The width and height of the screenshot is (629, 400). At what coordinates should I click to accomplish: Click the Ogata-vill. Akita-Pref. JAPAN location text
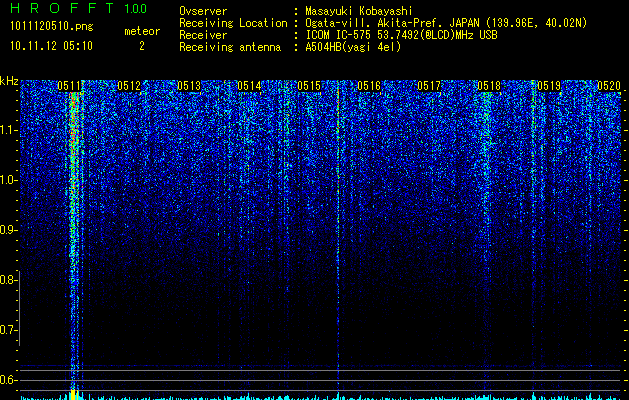pos(446,24)
